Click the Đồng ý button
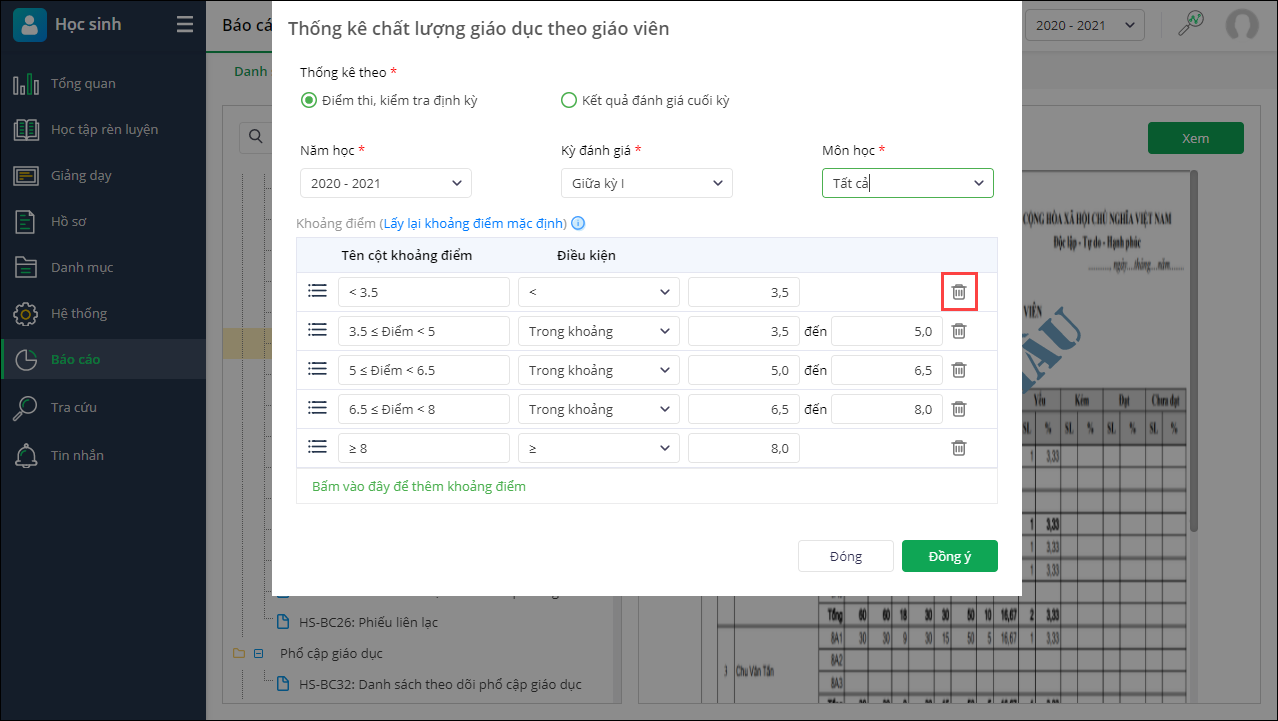Image resolution: width=1278 pixels, height=721 pixels. (x=949, y=557)
